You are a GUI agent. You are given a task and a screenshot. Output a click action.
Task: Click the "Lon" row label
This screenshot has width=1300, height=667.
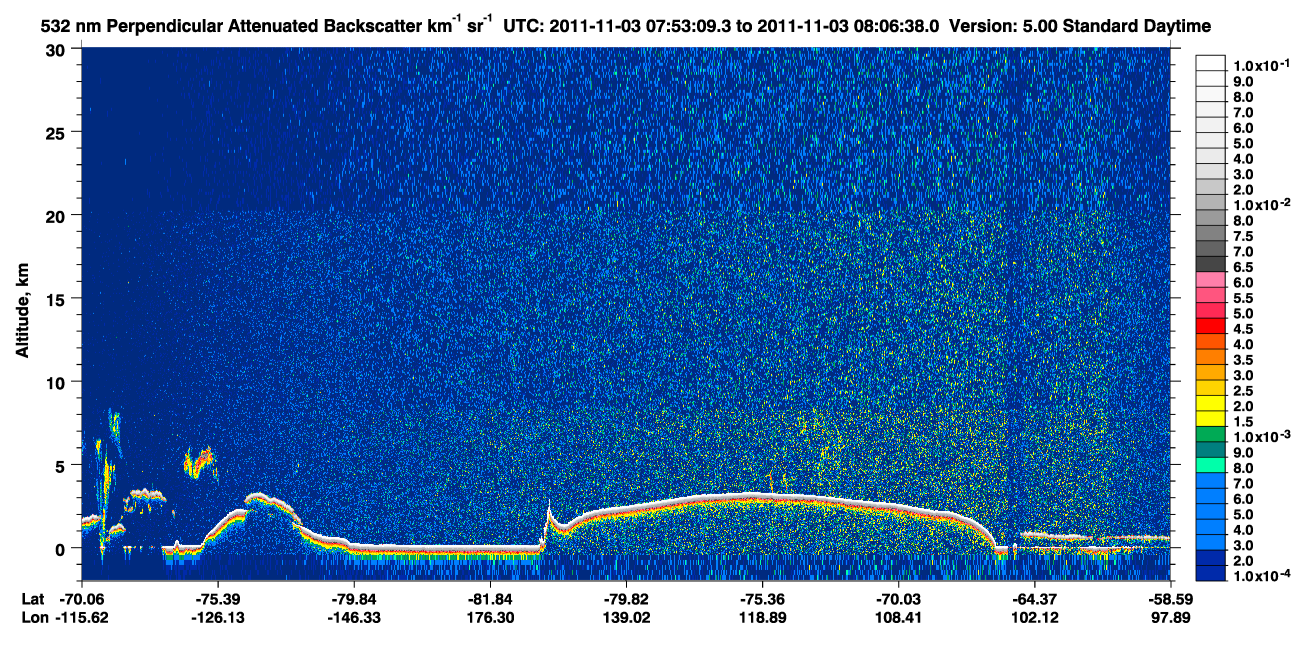click(33, 617)
